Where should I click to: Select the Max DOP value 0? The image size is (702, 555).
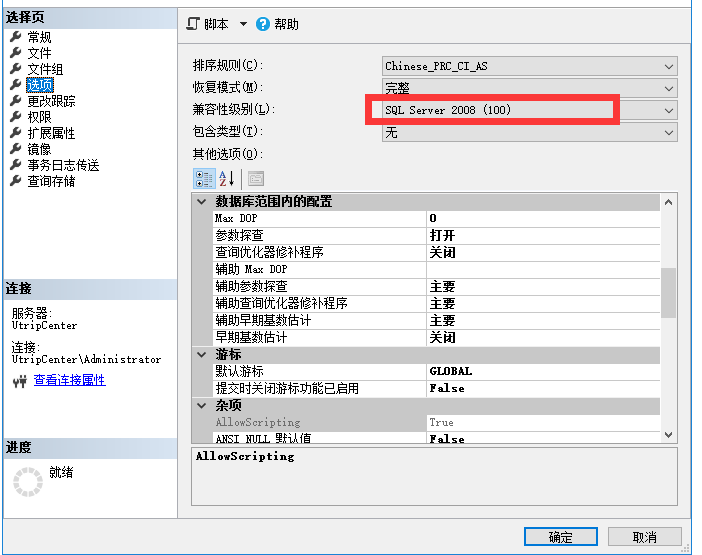(543, 218)
